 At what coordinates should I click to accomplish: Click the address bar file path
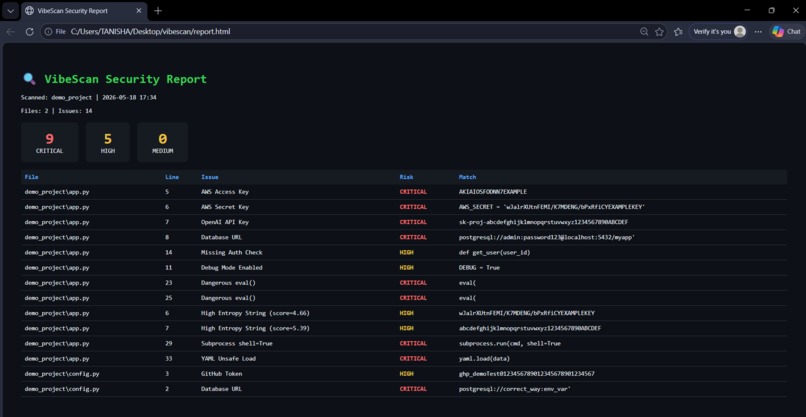tap(151, 31)
